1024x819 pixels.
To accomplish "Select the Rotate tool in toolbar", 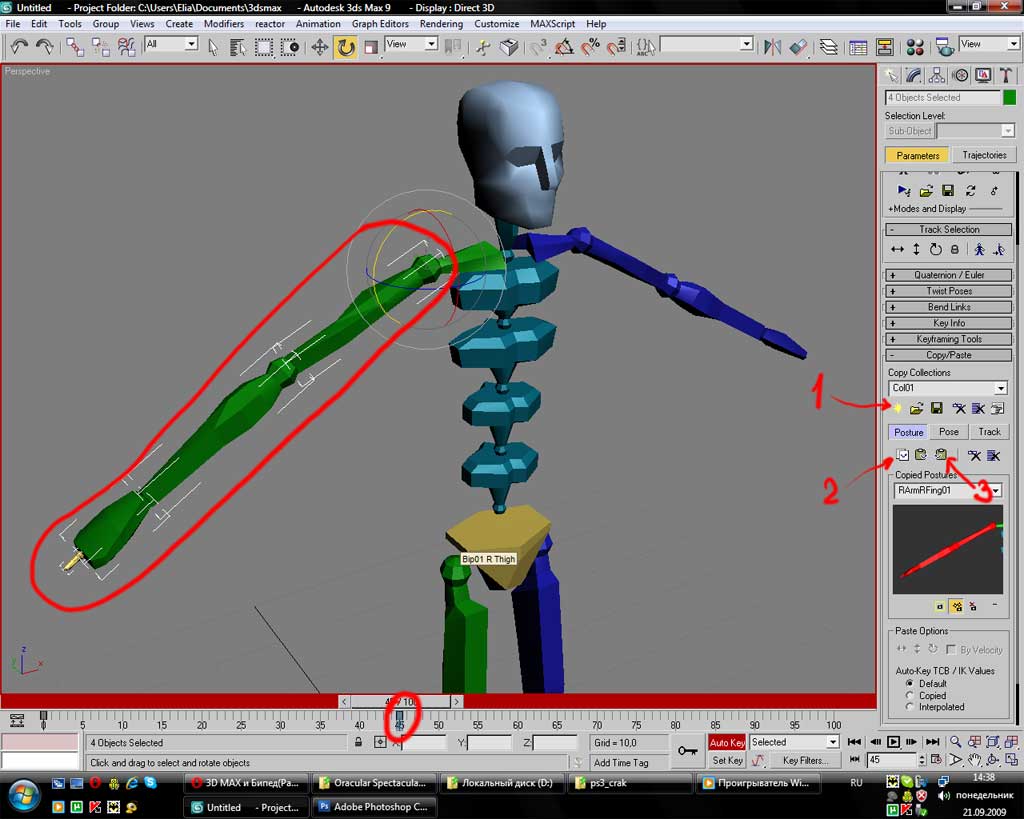I will pyautogui.click(x=345, y=46).
